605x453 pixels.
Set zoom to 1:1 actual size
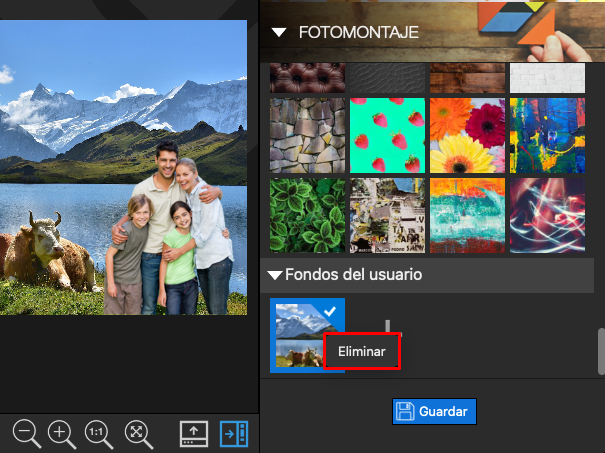pos(98,434)
